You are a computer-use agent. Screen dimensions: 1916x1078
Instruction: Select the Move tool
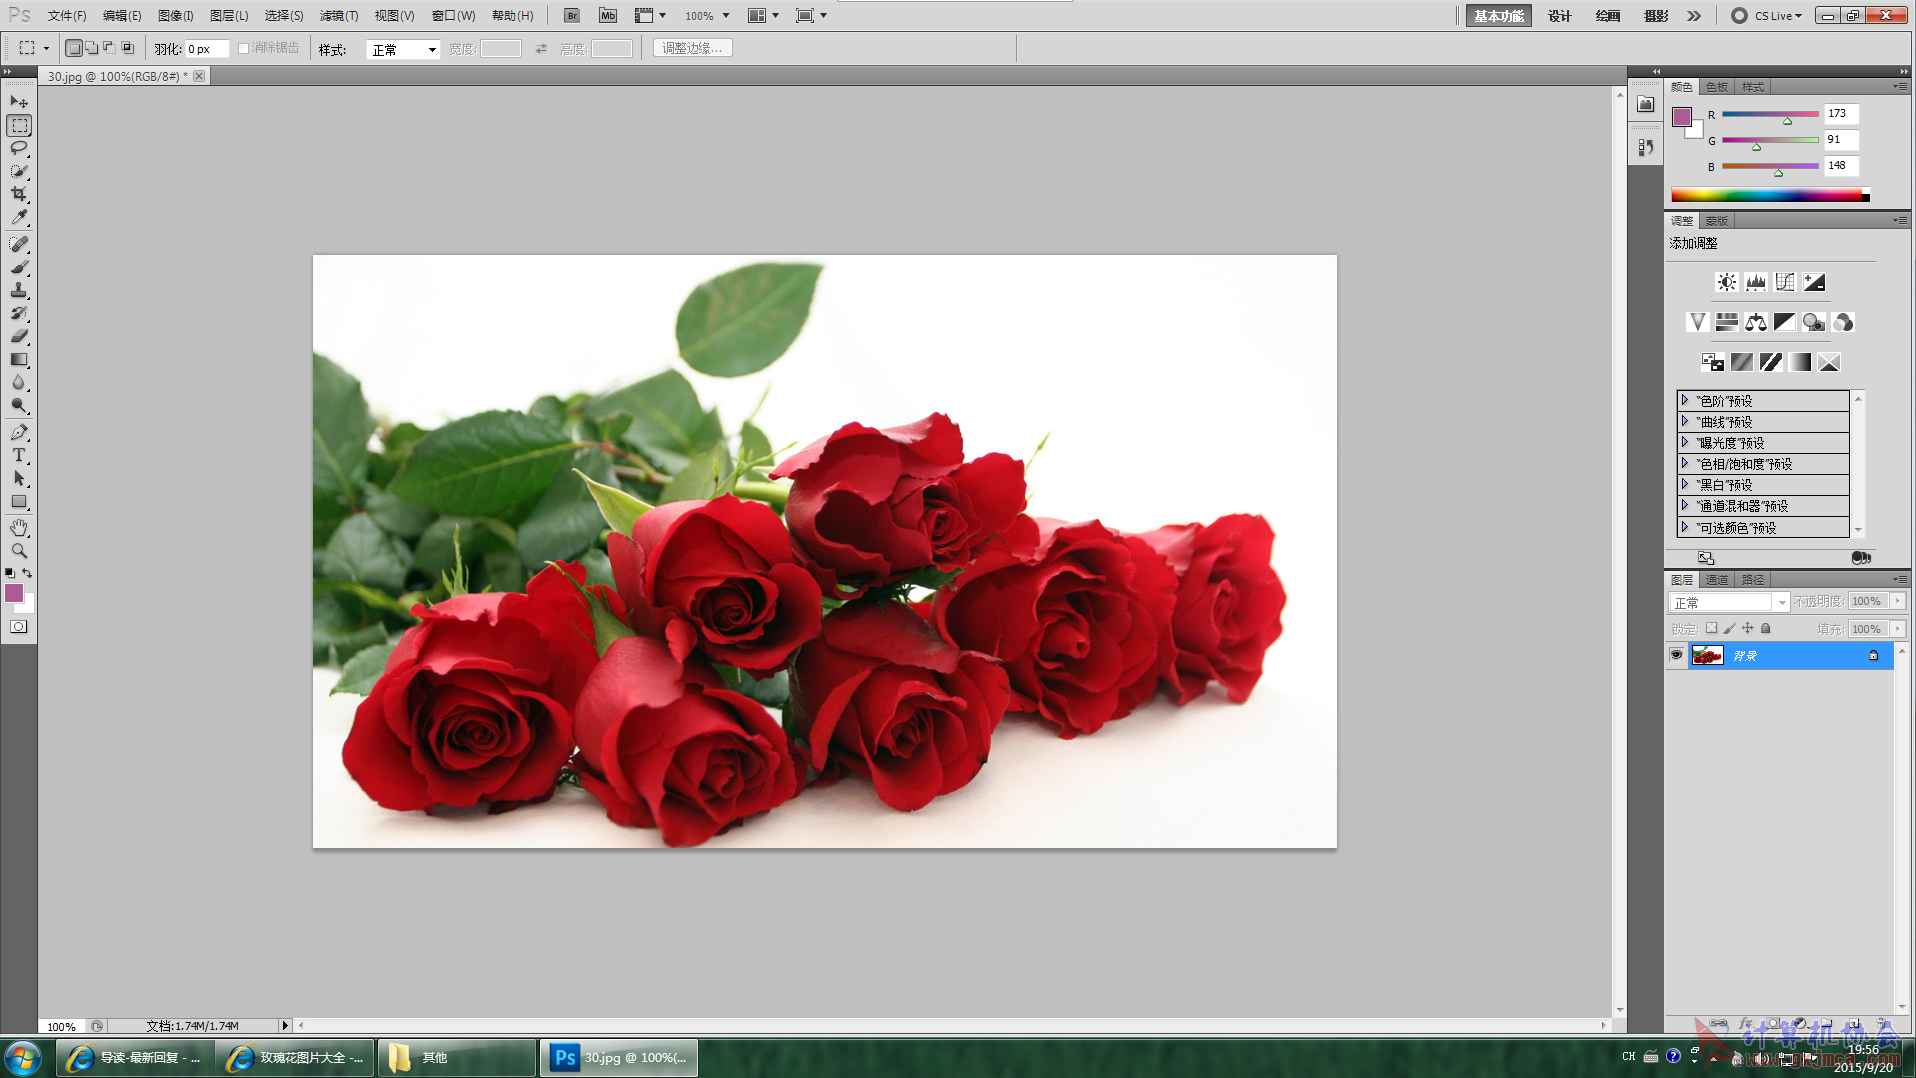19,102
